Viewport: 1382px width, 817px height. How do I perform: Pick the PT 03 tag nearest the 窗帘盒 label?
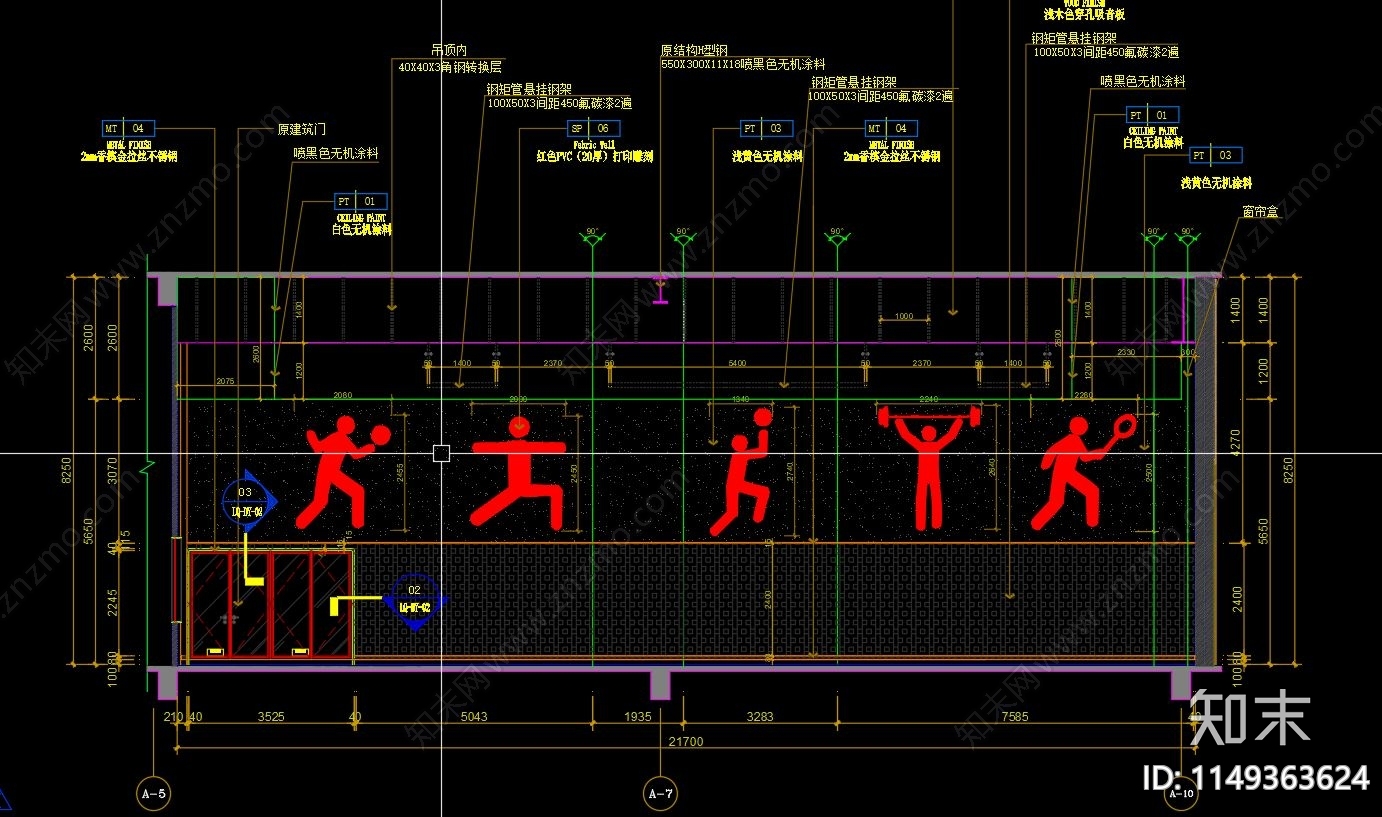coord(1216,155)
